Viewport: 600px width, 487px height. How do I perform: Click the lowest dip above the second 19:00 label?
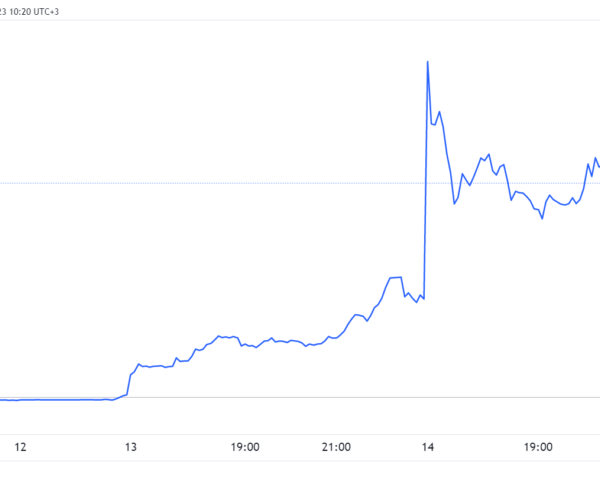click(542, 218)
